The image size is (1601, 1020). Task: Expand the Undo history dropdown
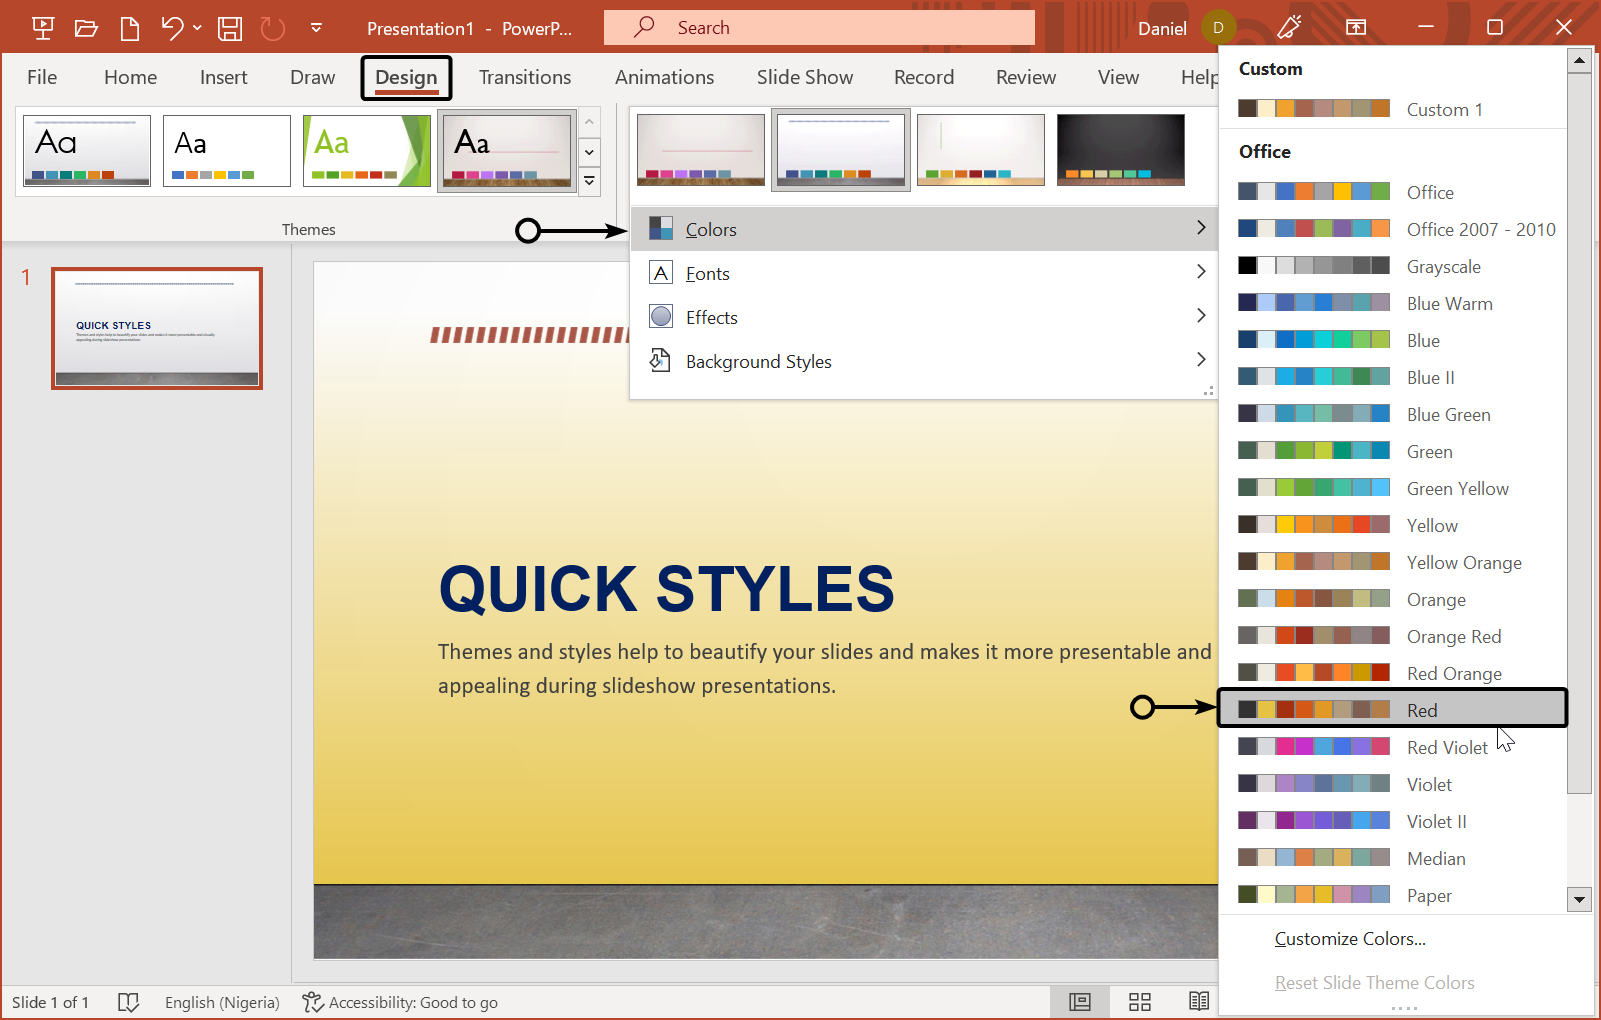pos(196,27)
